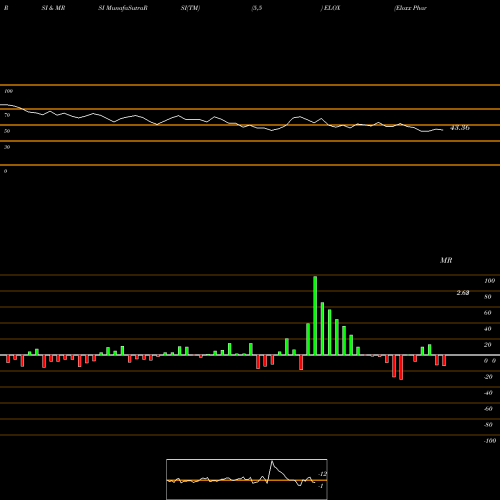The image size is (500, 500).
Task: Click the RSI axis label 0 at left
Action: 5,171
